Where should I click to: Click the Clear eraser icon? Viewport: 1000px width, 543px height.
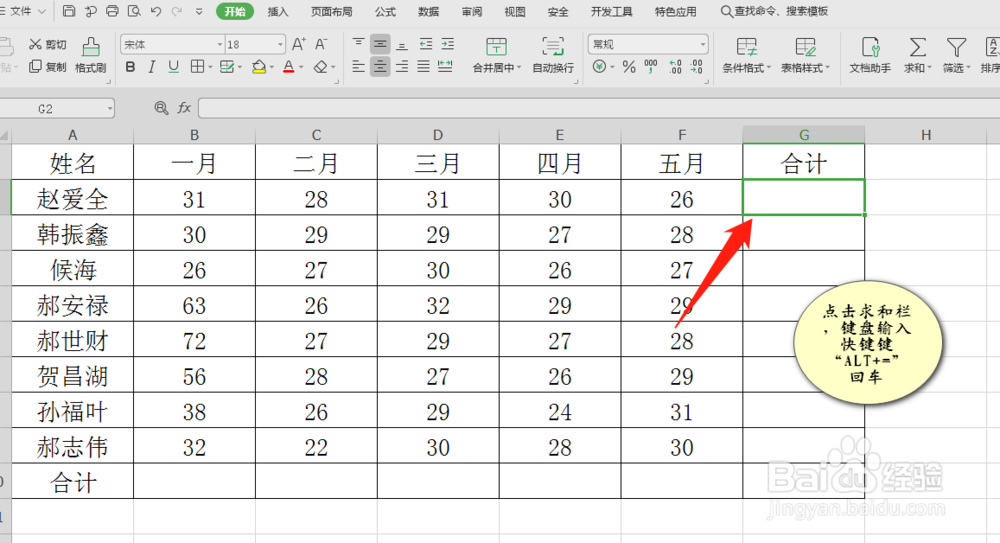click(321, 66)
